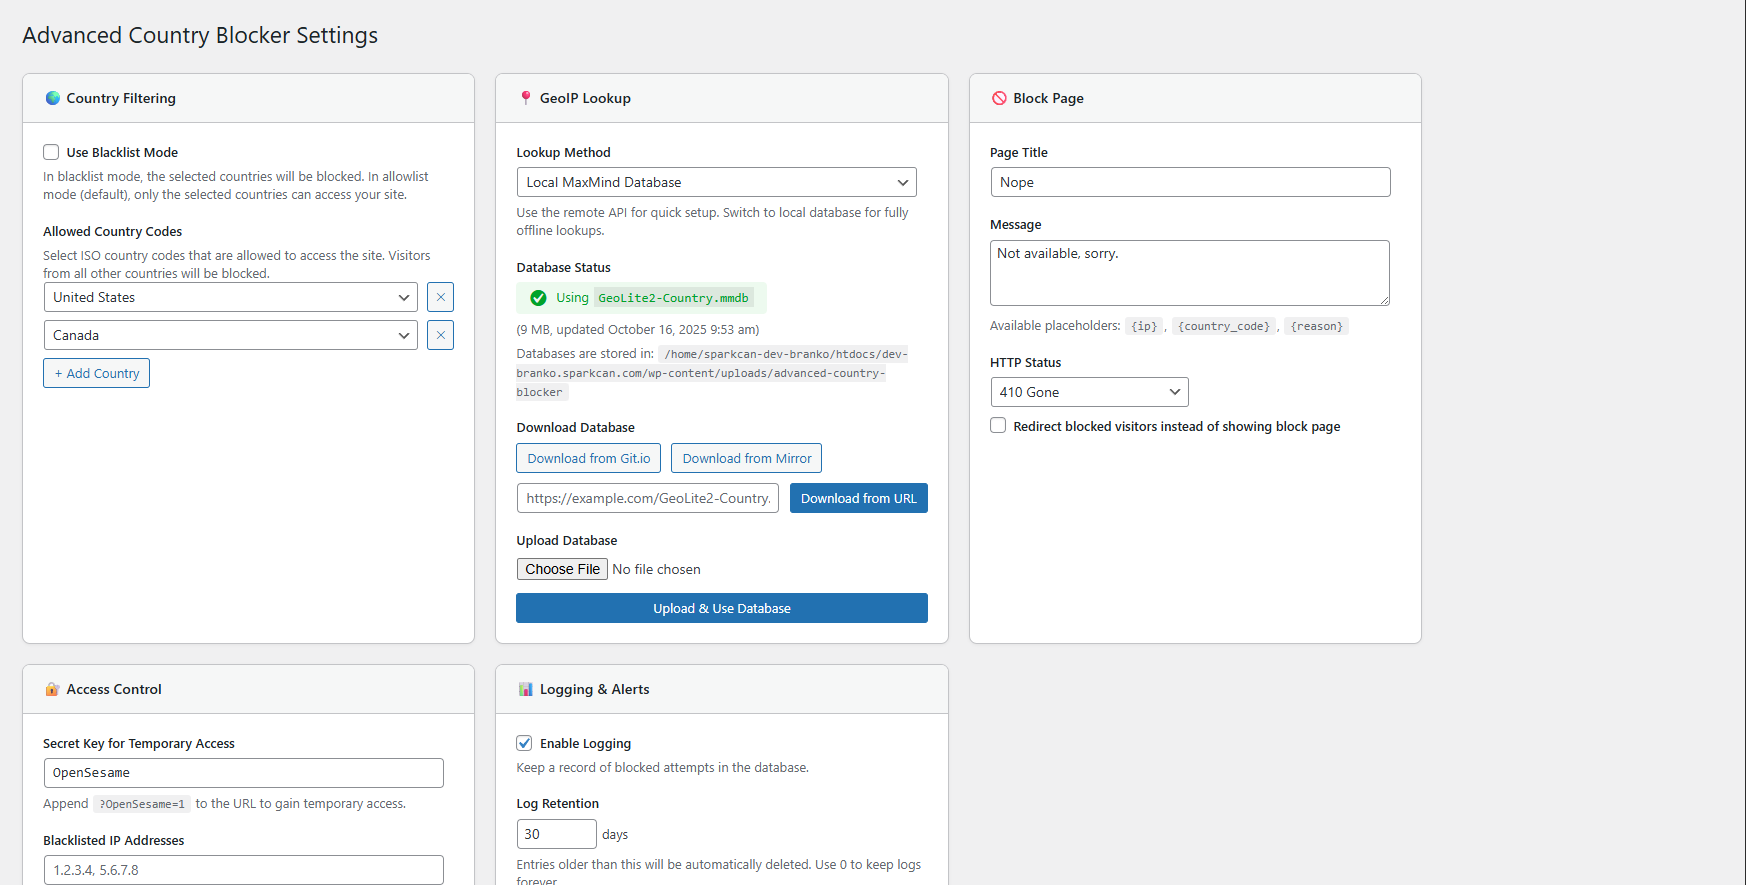The width and height of the screenshot is (1746, 885).
Task: Click the globe icon beside Country Filtering
Action: [53, 98]
